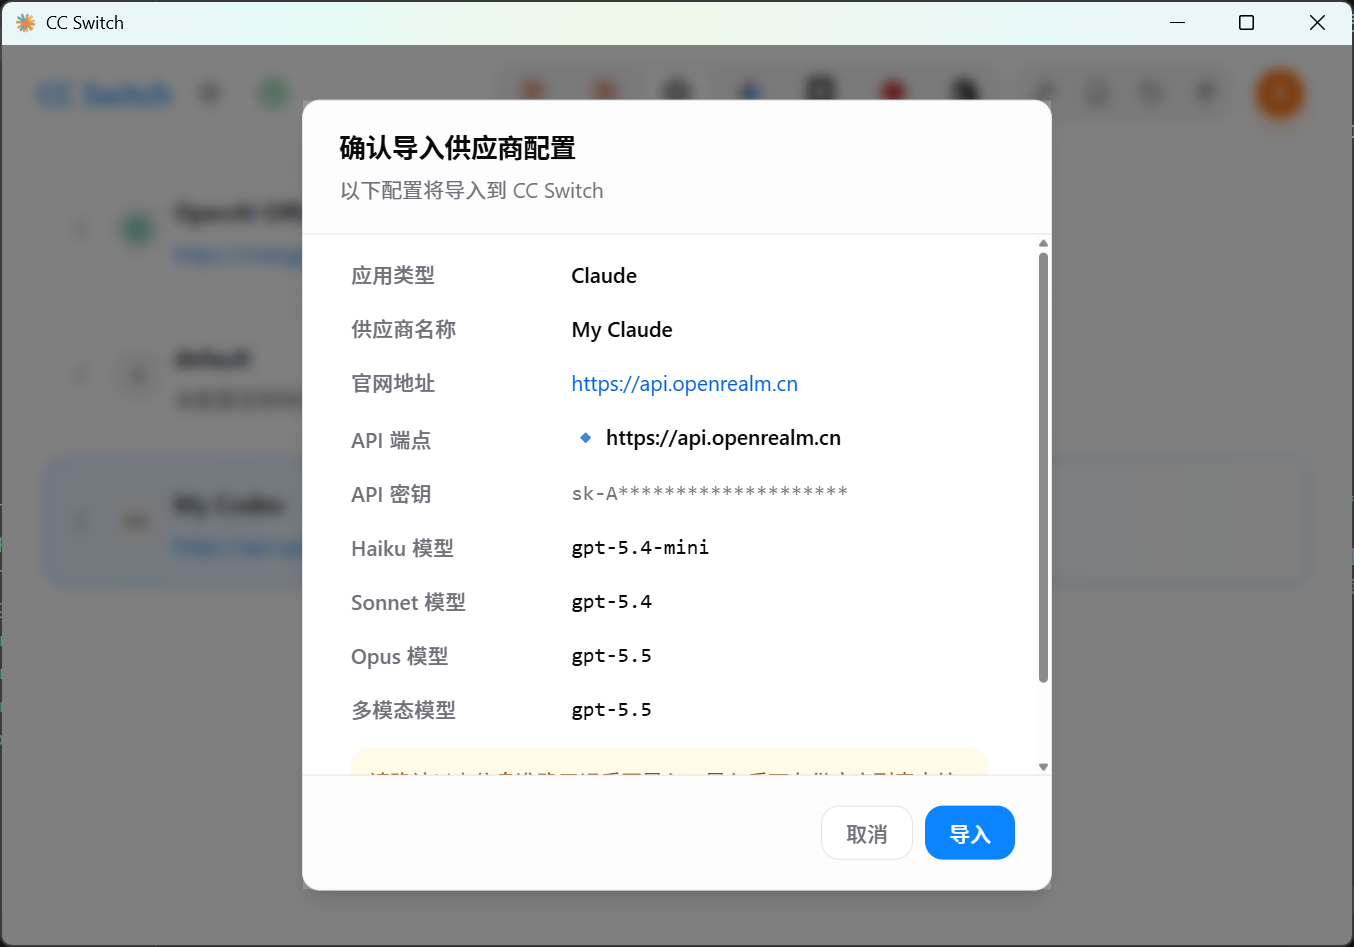Click the dialog vertical scrollbar thumb
The image size is (1354, 947).
[x=1043, y=468]
